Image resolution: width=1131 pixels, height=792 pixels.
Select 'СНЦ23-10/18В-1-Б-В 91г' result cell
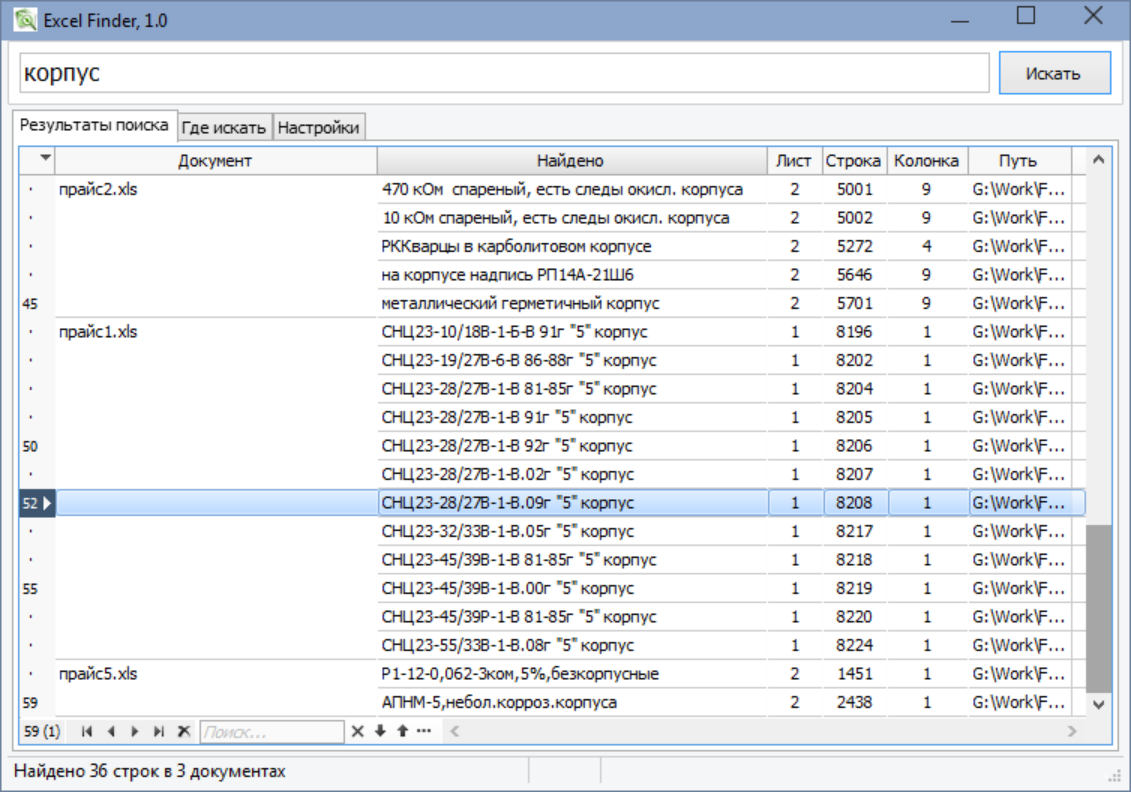pos(572,332)
